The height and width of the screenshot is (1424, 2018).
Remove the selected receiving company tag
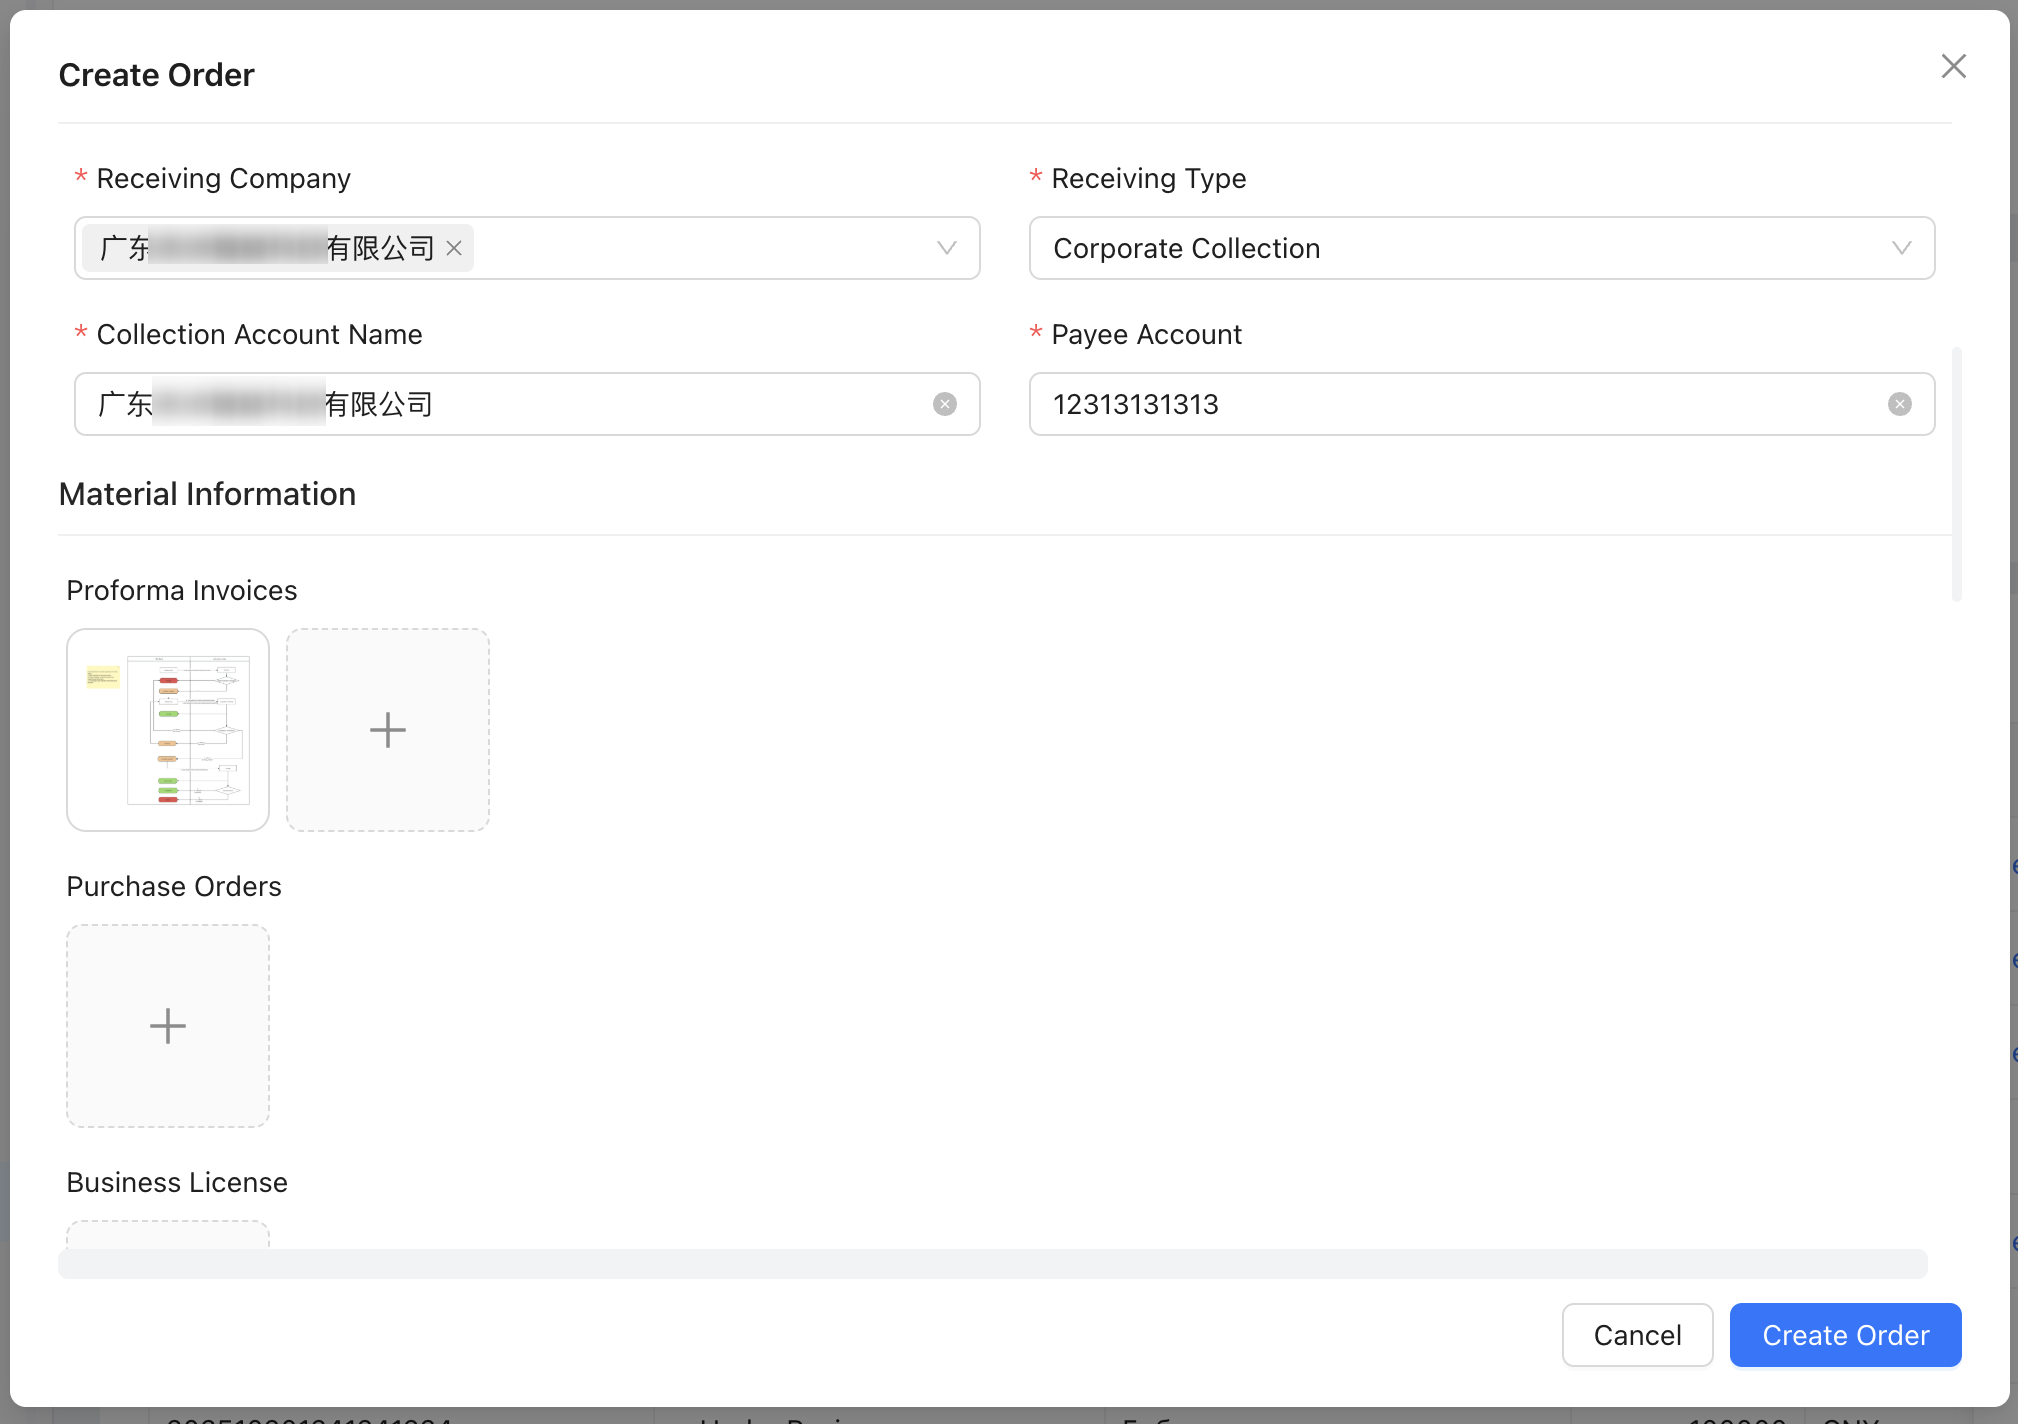tap(454, 248)
